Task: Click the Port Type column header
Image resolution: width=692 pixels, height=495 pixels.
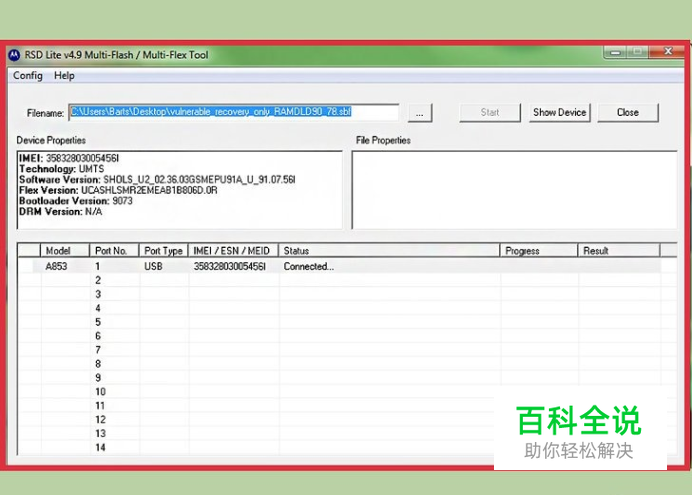Action: pos(163,251)
